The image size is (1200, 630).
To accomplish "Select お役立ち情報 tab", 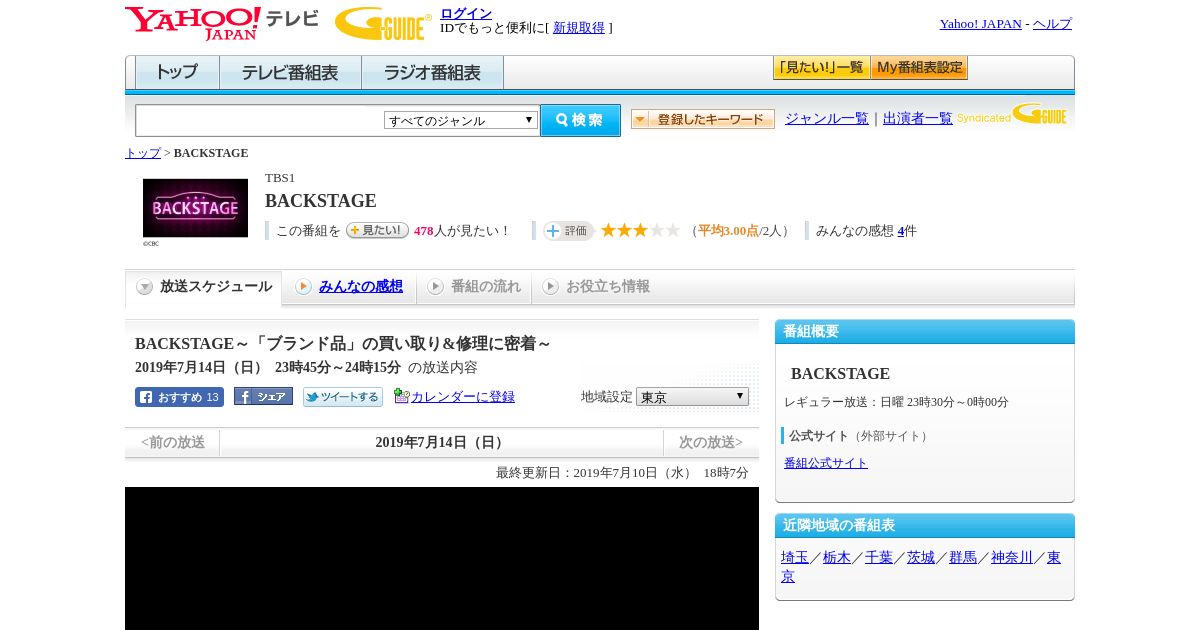I will pos(596,287).
